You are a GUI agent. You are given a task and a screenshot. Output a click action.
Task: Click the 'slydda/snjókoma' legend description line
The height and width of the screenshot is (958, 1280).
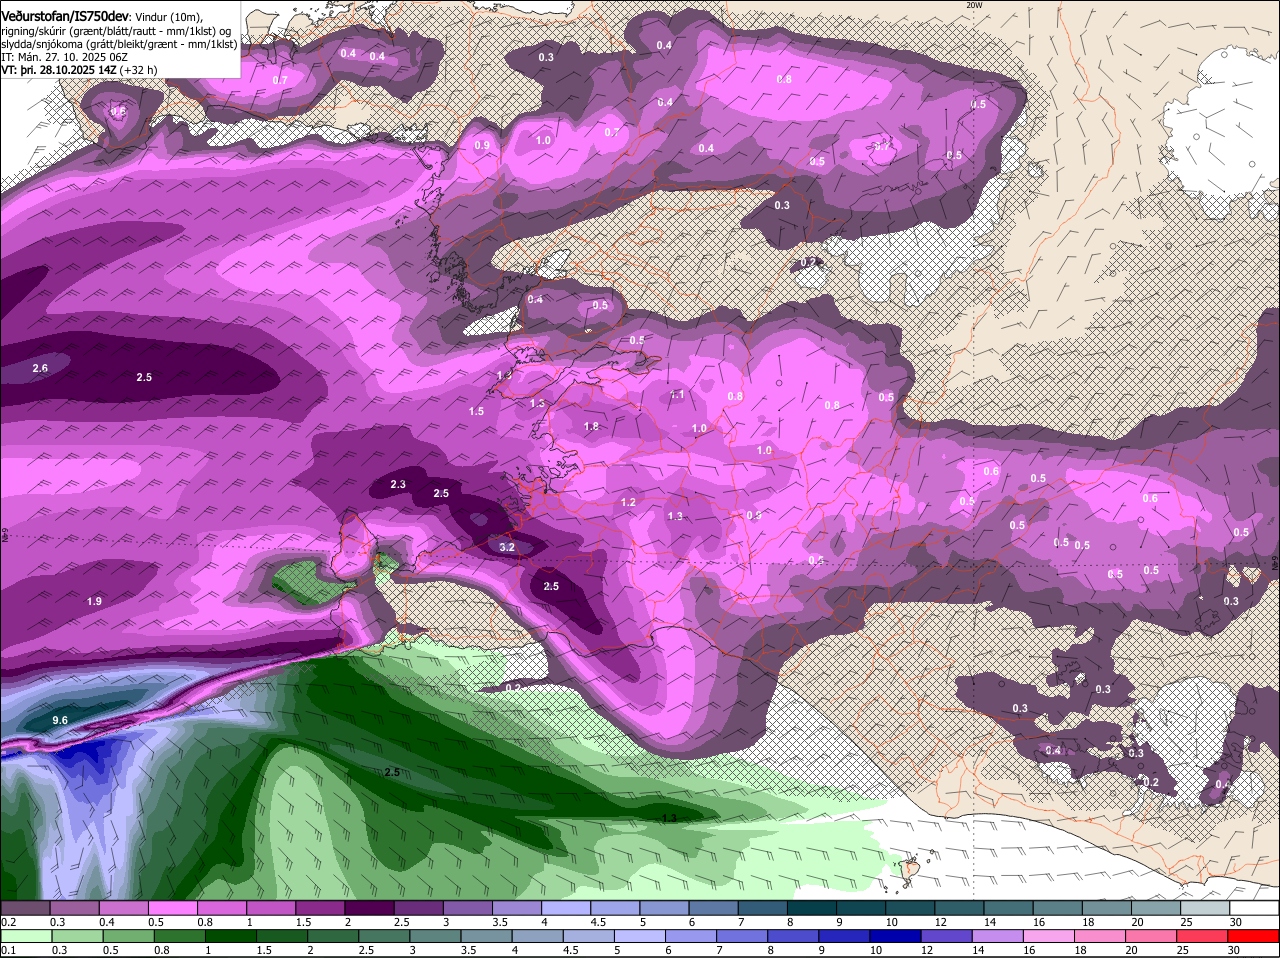(119, 45)
